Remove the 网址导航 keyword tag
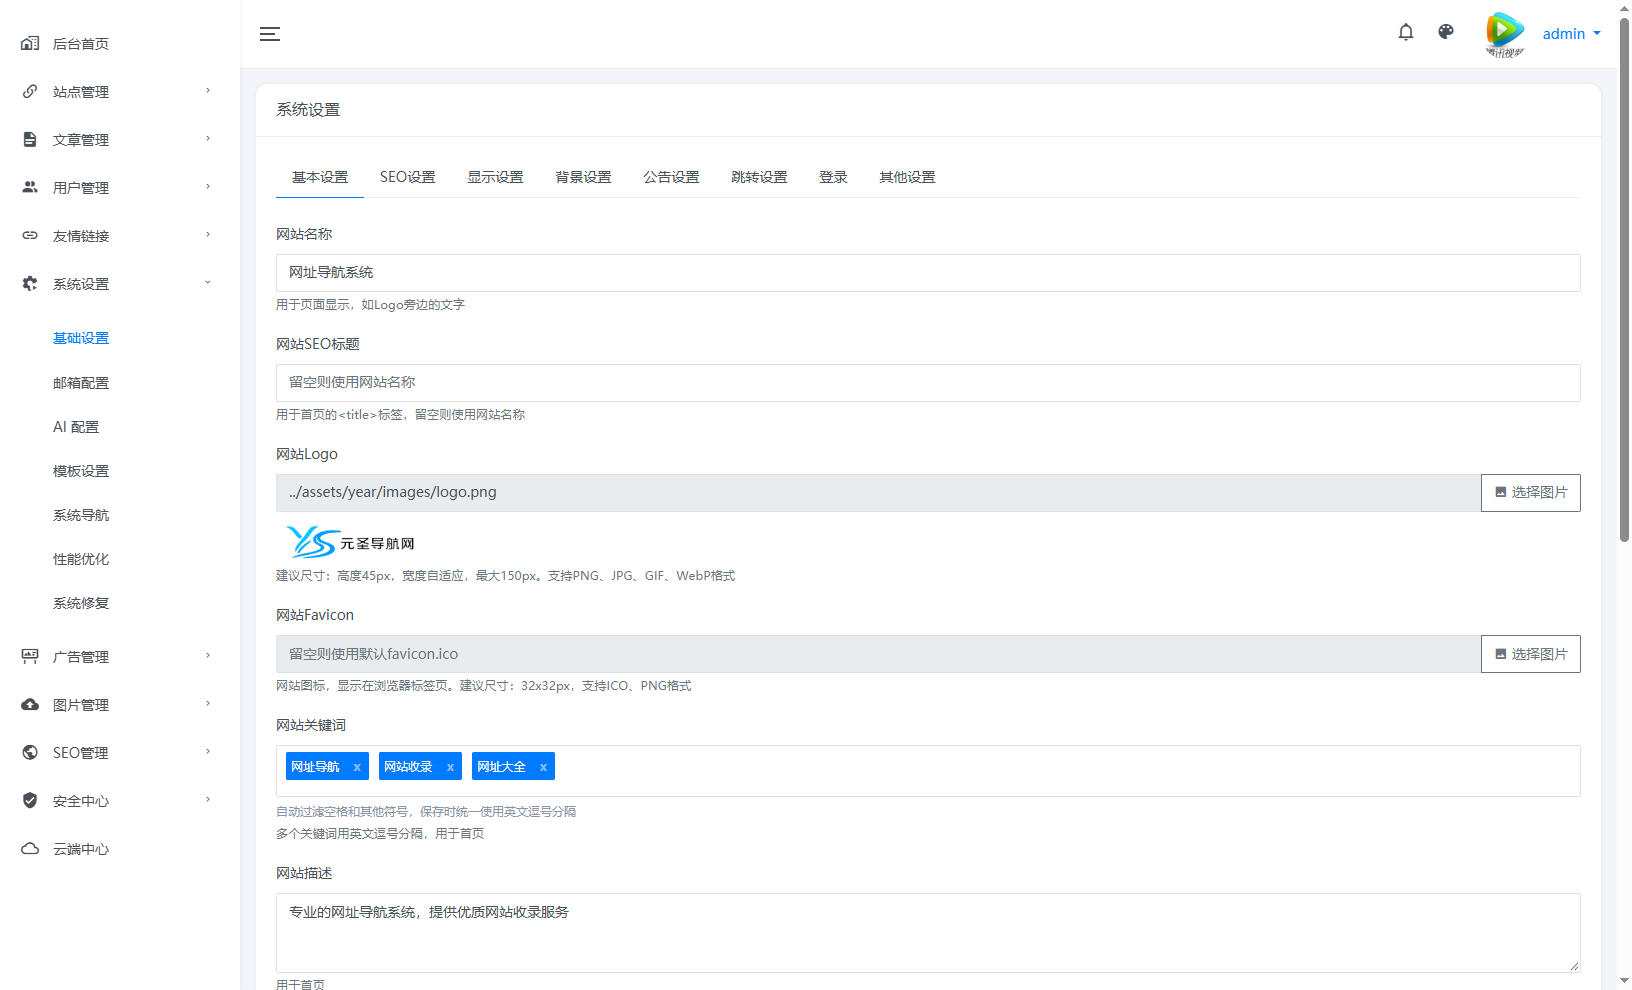Screen dimensions: 1632x990 [357, 767]
